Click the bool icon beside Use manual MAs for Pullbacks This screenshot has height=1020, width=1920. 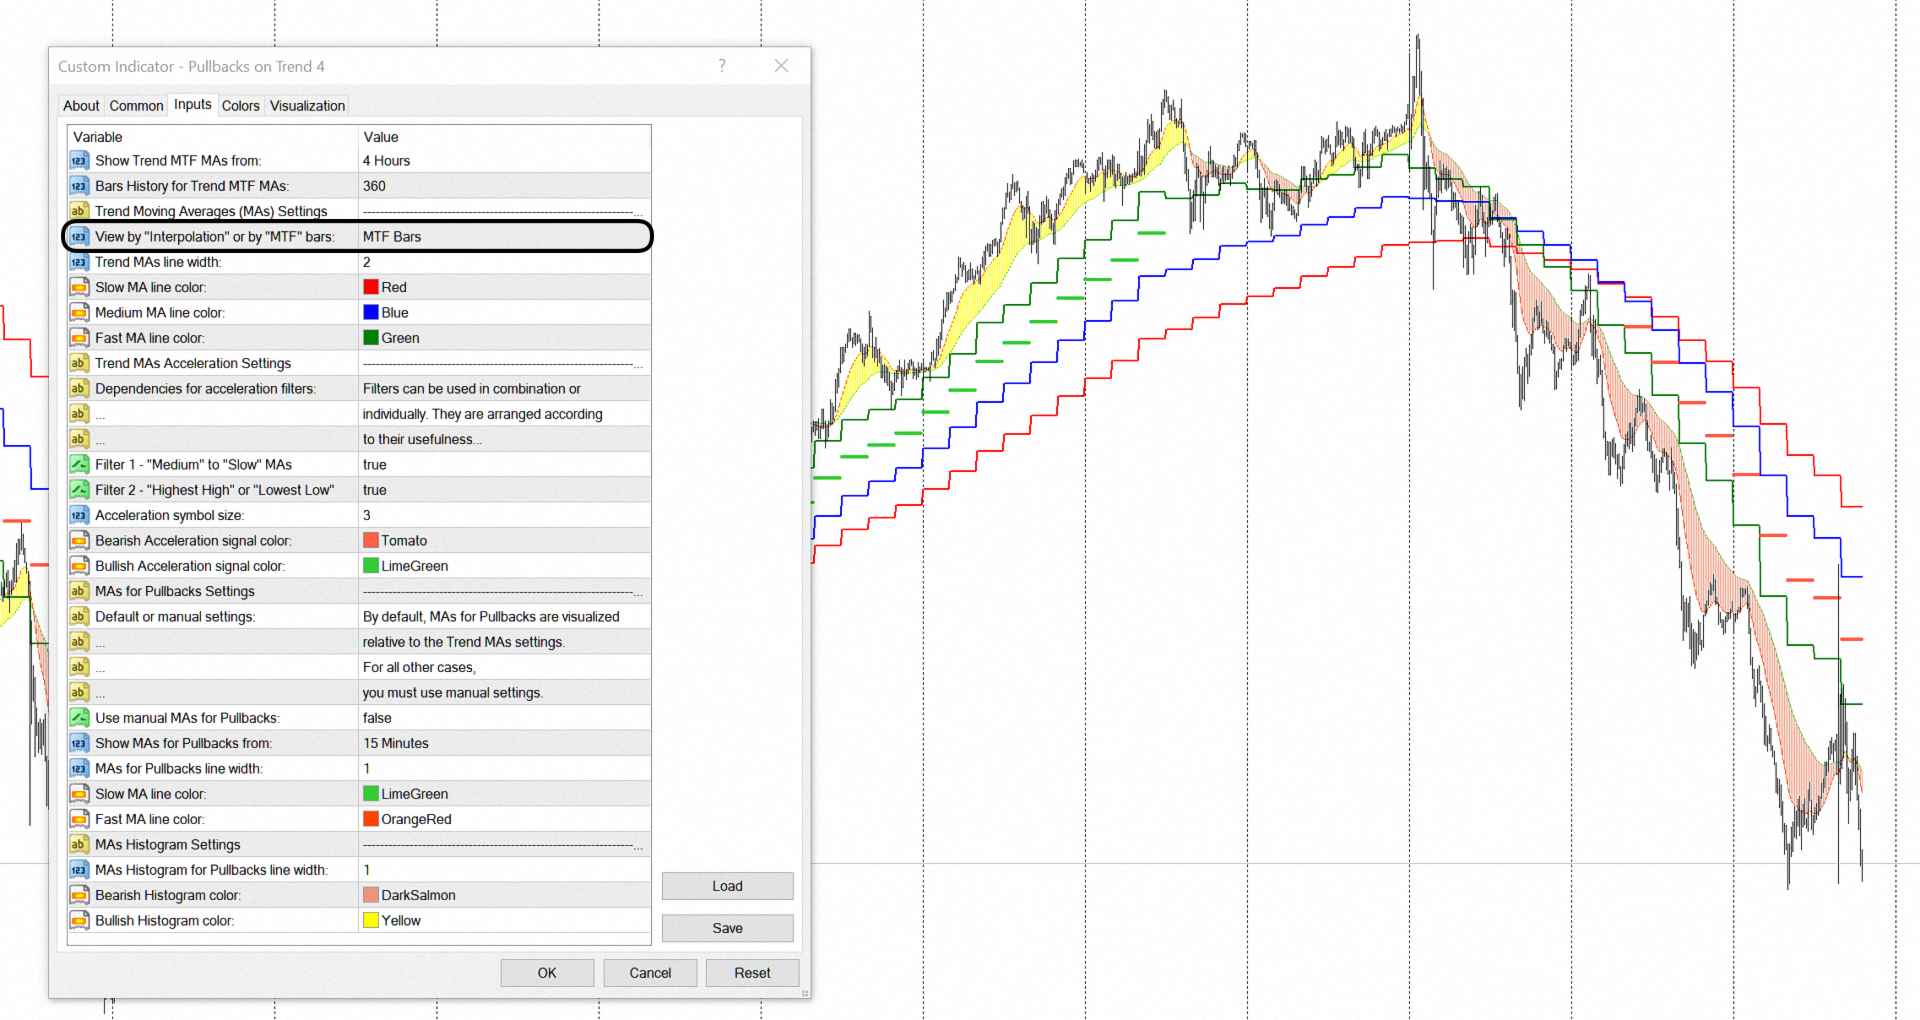click(79, 718)
